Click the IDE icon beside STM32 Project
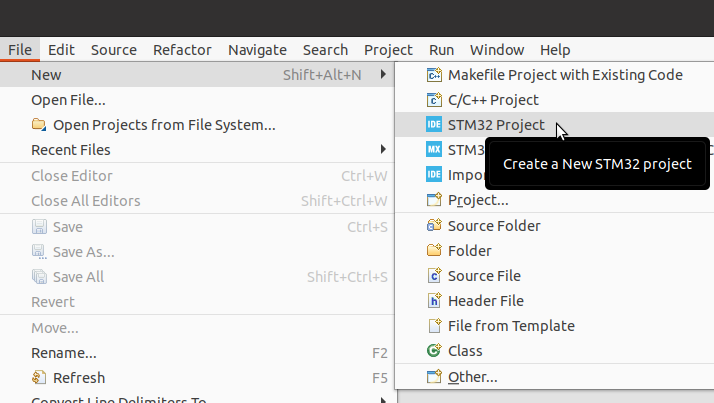This screenshot has height=403, width=714. [434, 124]
